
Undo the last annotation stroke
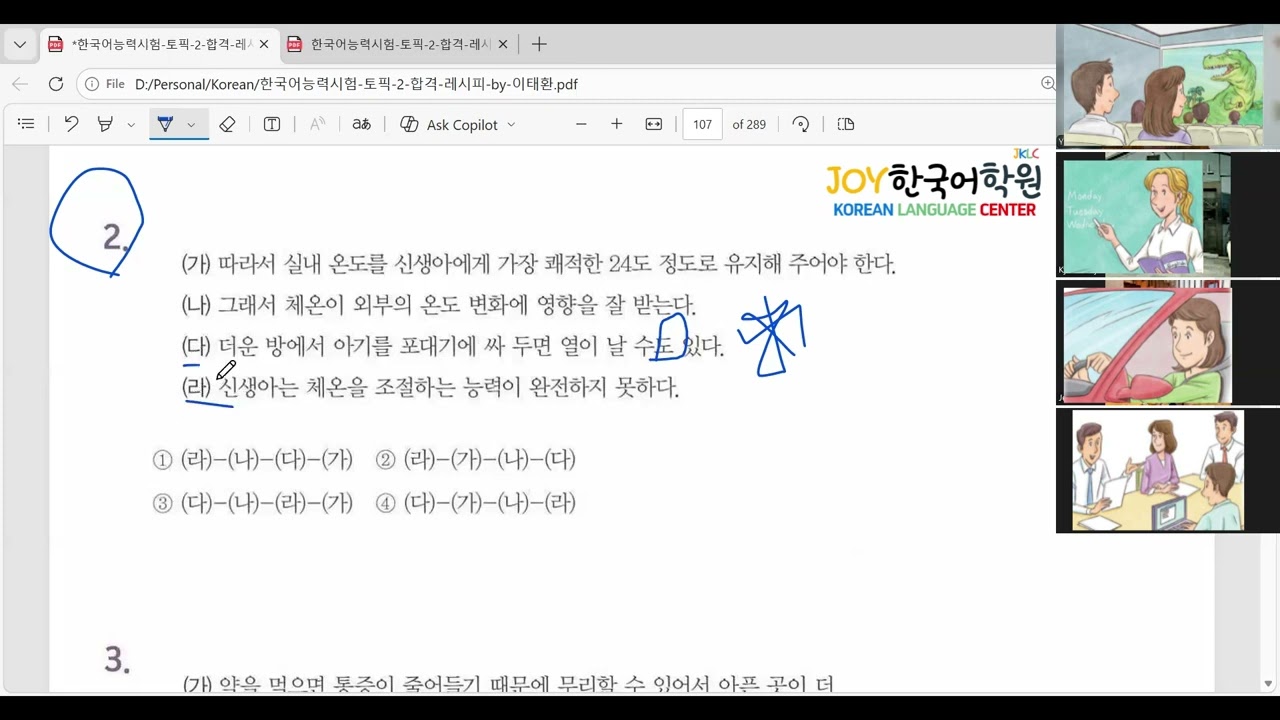pos(71,124)
